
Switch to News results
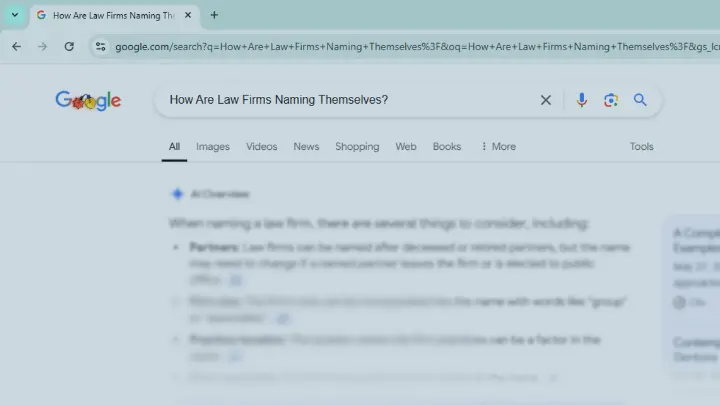pyautogui.click(x=306, y=146)
